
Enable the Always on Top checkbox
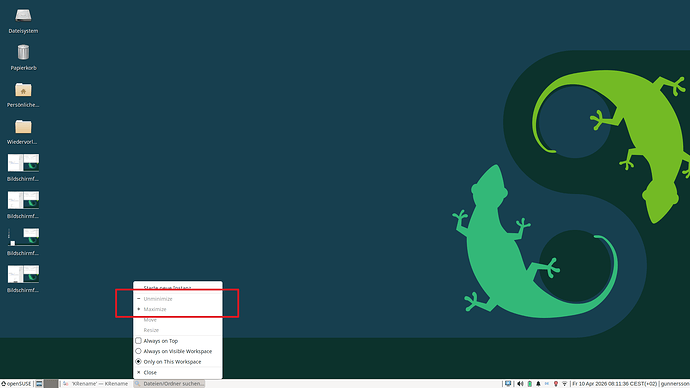[x=138, y=340]
